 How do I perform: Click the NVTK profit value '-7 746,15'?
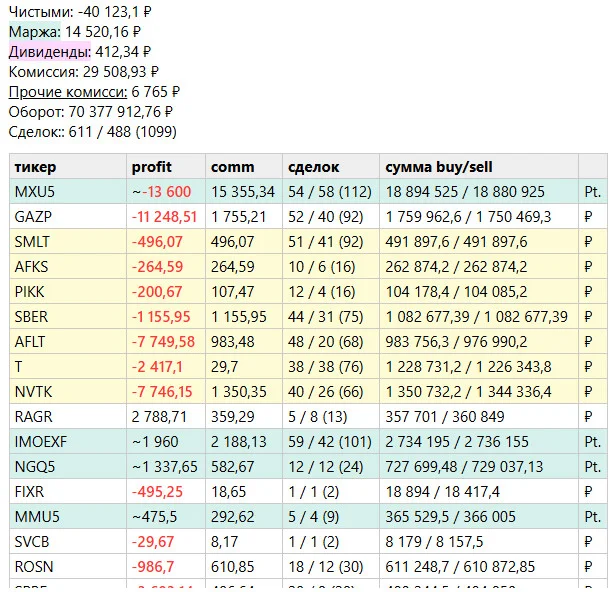(x=162, y=391)
